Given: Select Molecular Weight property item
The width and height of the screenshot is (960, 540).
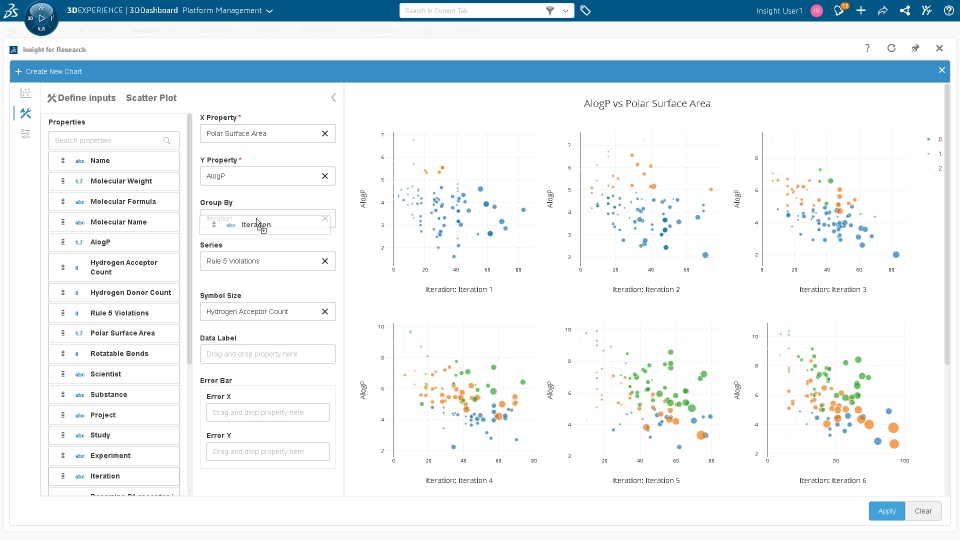Looking at the screenshot, I should (x=114, y=181).
